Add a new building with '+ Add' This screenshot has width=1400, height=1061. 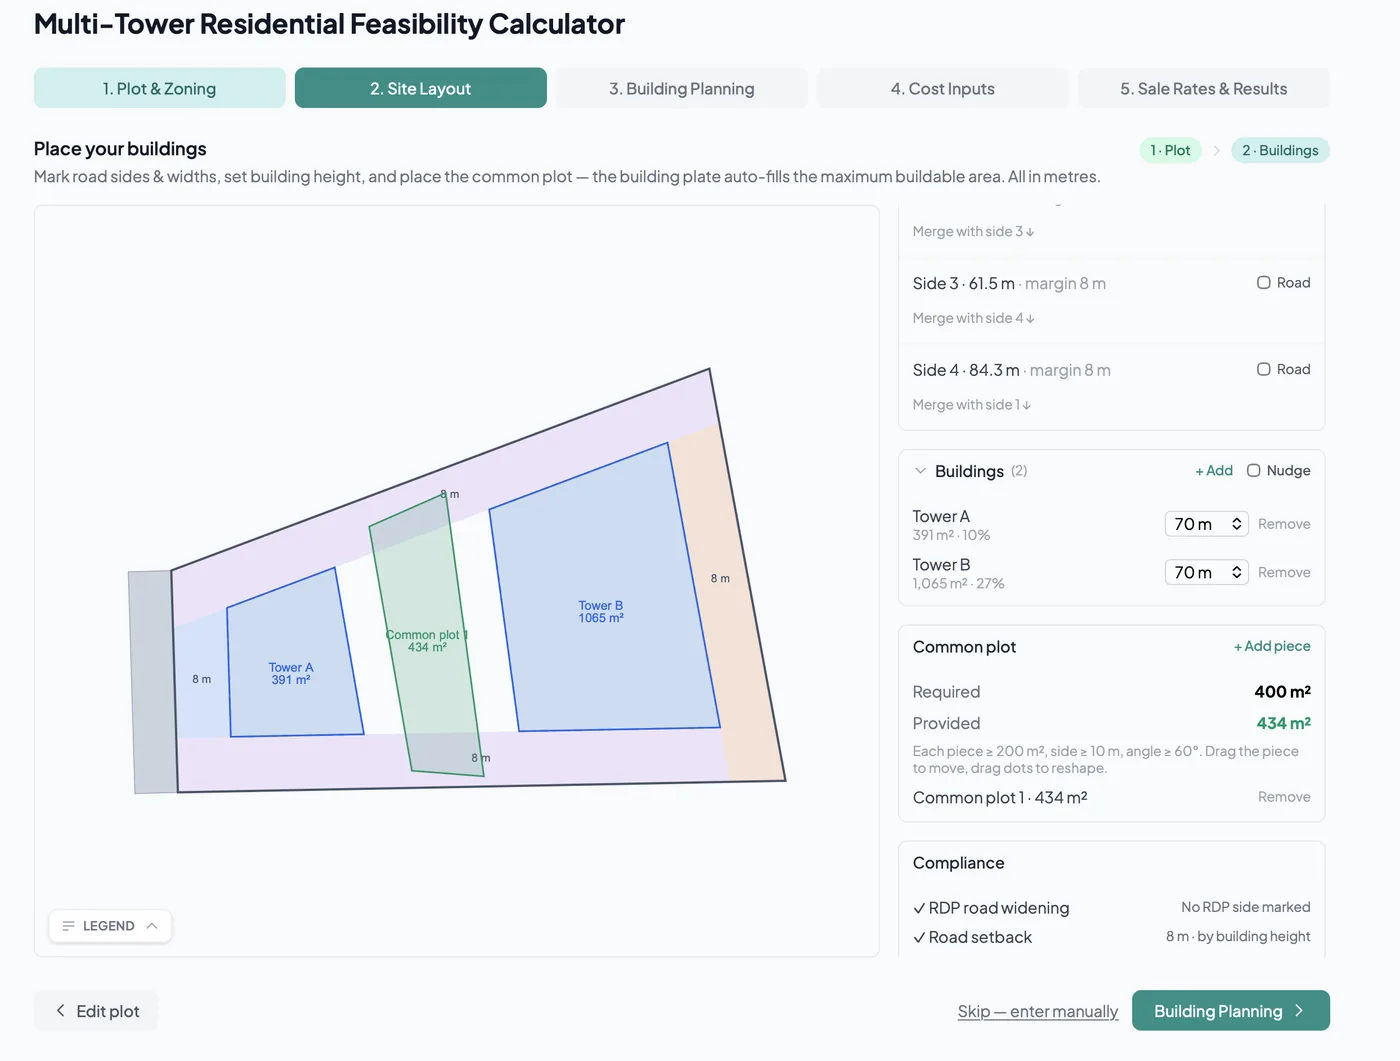(x=1214, y=470)
